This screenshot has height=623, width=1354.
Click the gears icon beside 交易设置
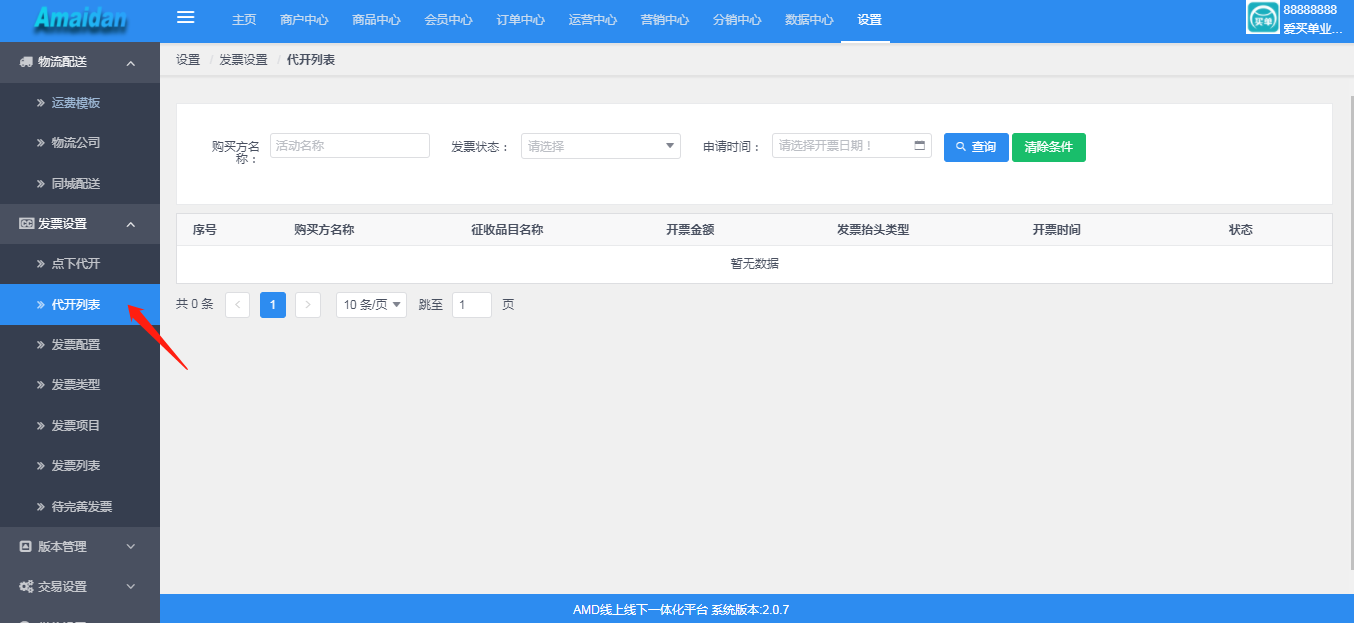[x=26, y=587]
